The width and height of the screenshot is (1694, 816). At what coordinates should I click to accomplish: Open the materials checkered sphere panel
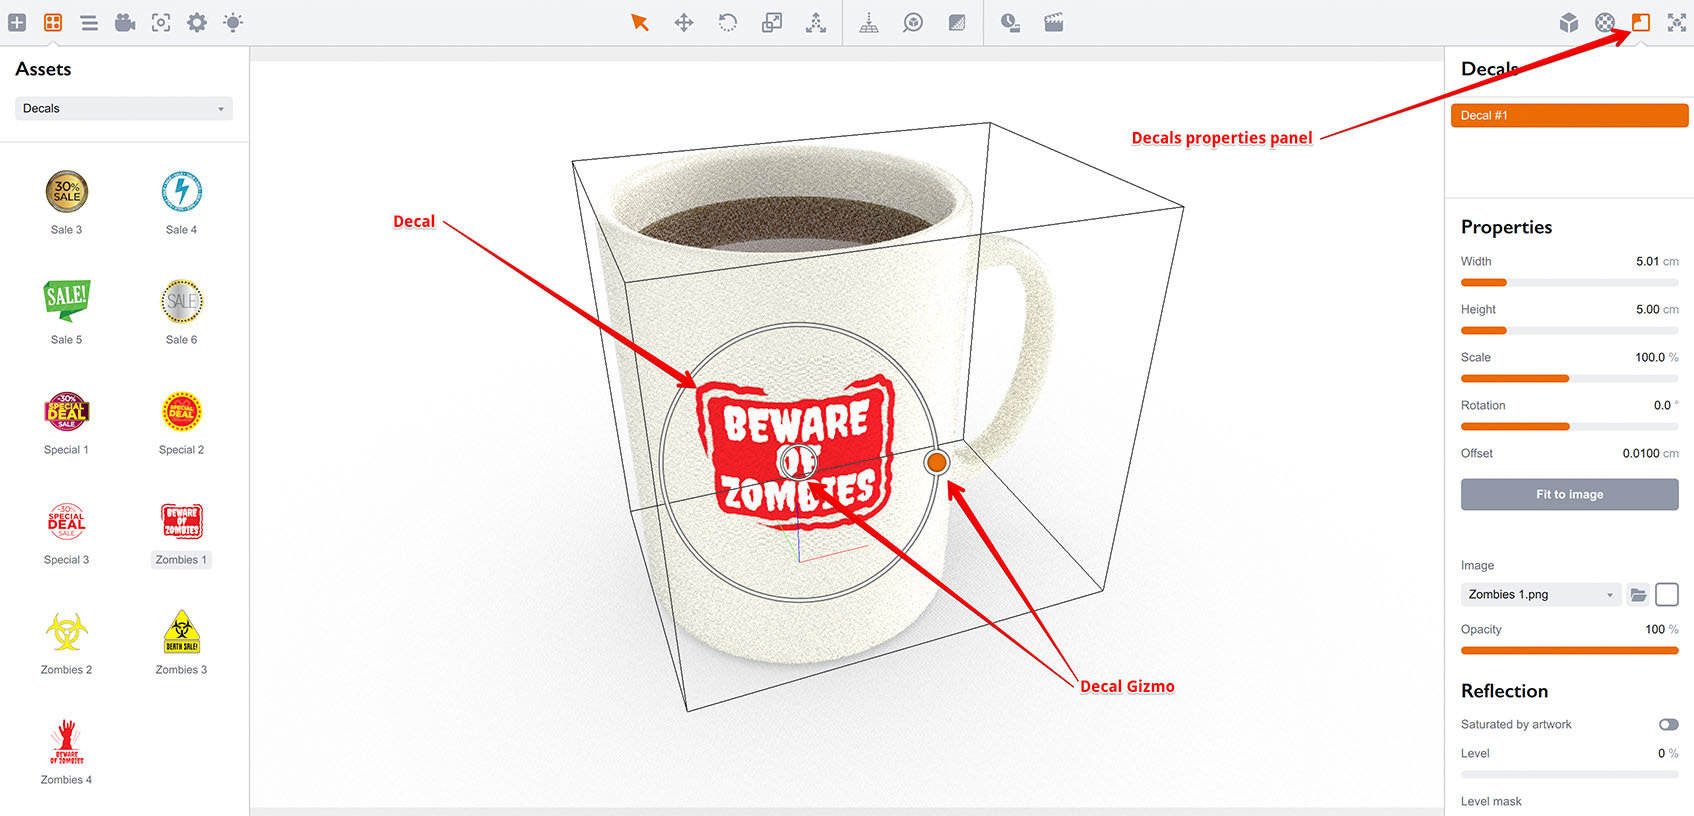coord(1605,22)
